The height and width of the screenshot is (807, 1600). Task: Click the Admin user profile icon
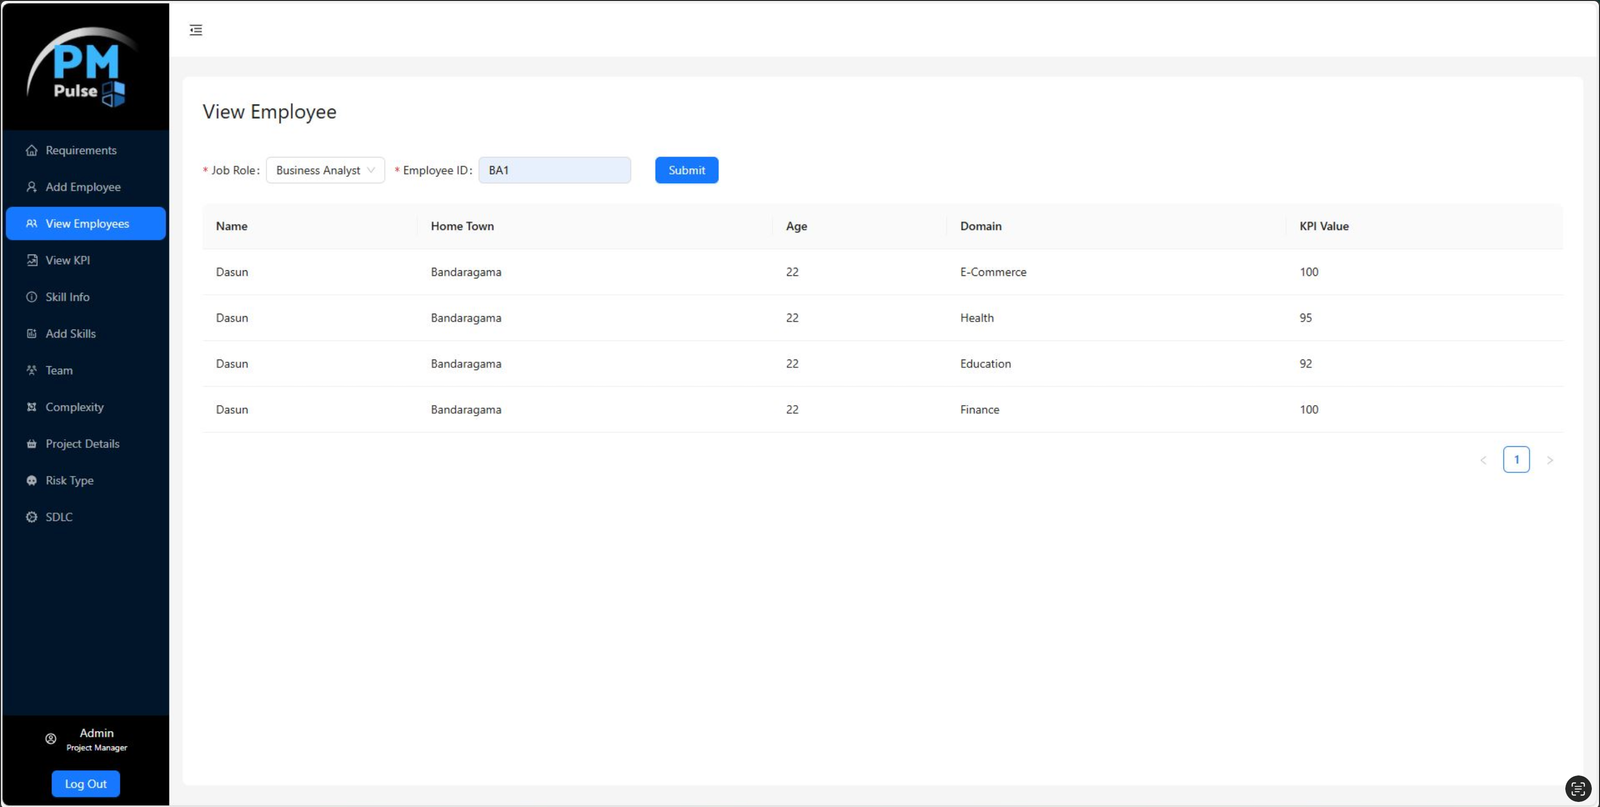click(51, 739)
